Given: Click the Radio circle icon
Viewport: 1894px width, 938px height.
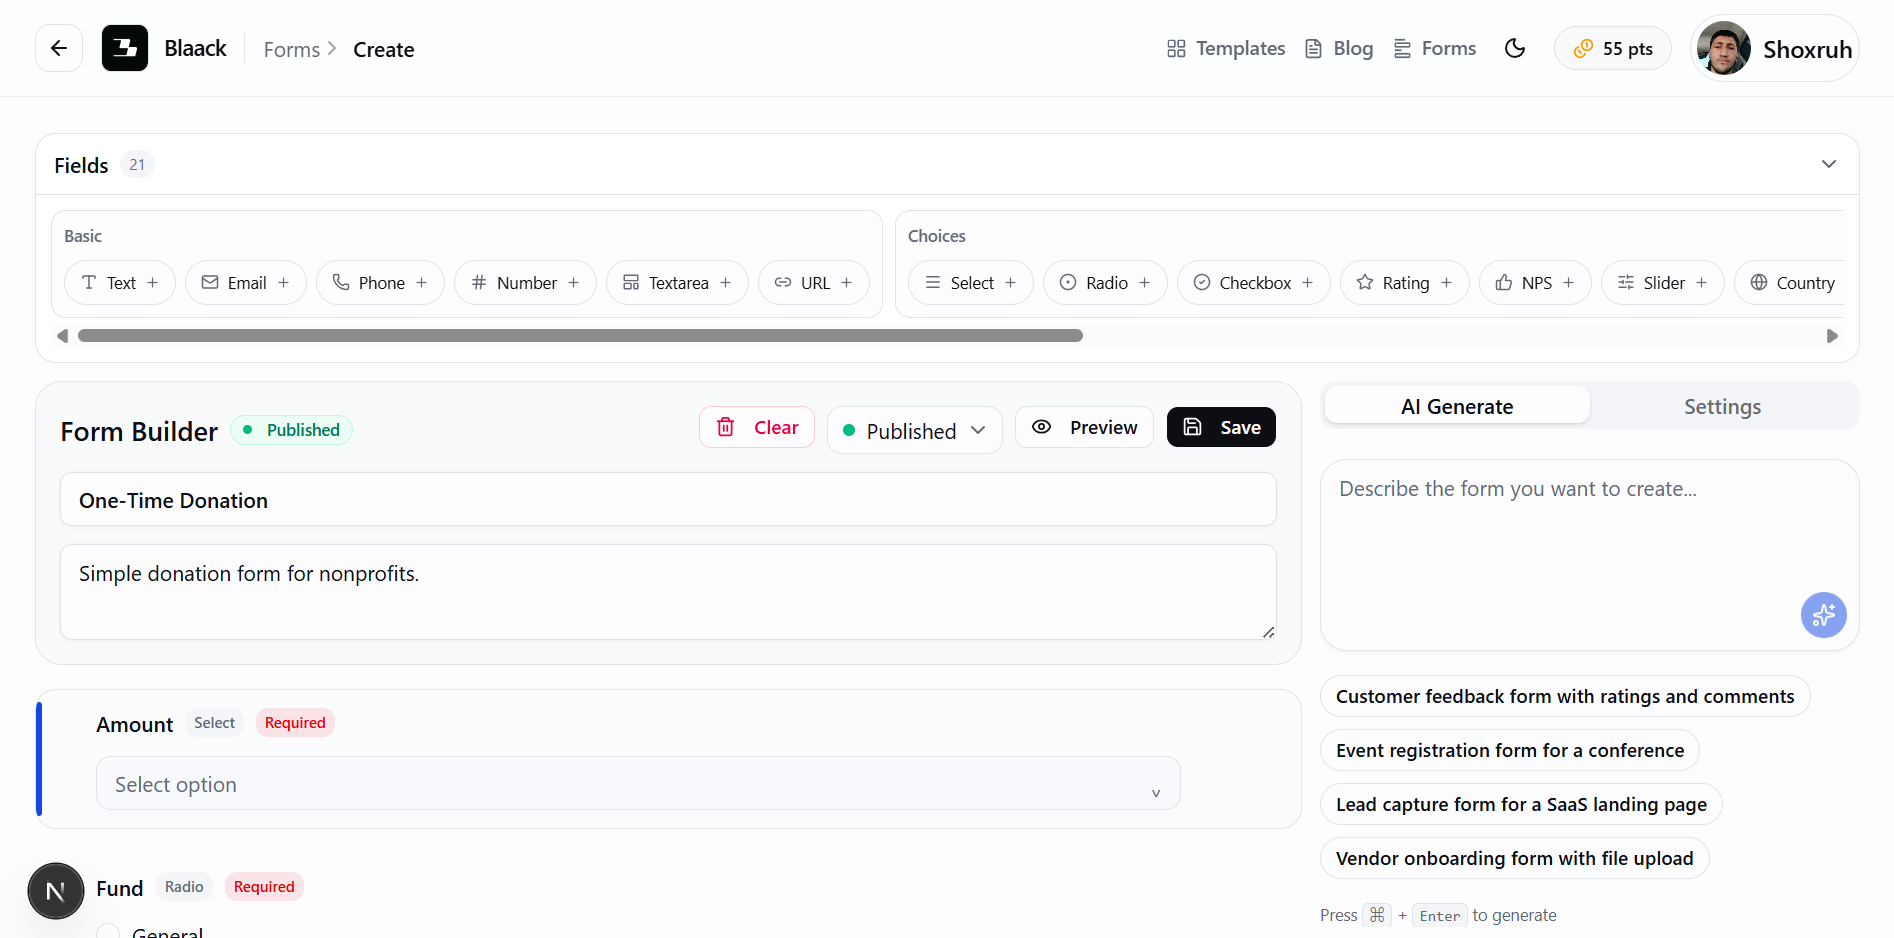Looking at the screenshot, I should point(1068,282).
